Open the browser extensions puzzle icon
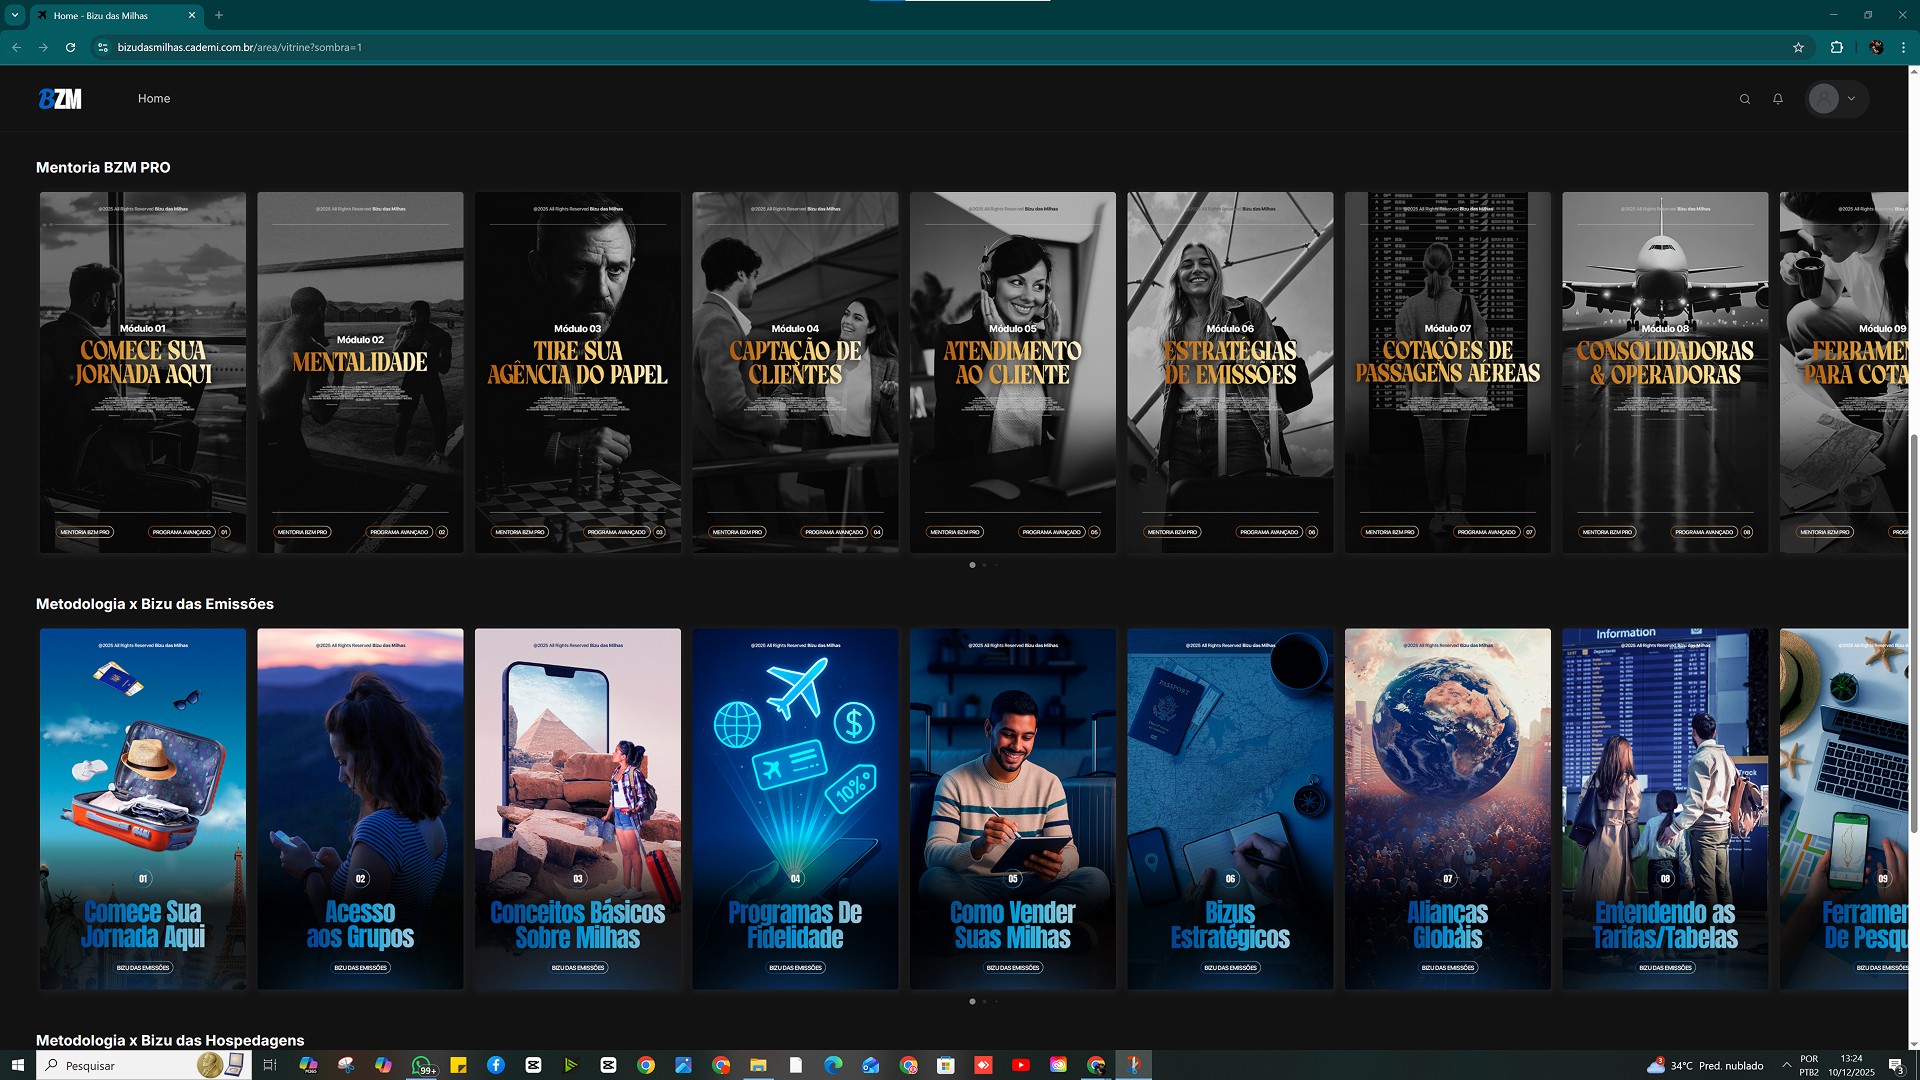This screenshot has width=1920, height=1080. pos(1837,47)
